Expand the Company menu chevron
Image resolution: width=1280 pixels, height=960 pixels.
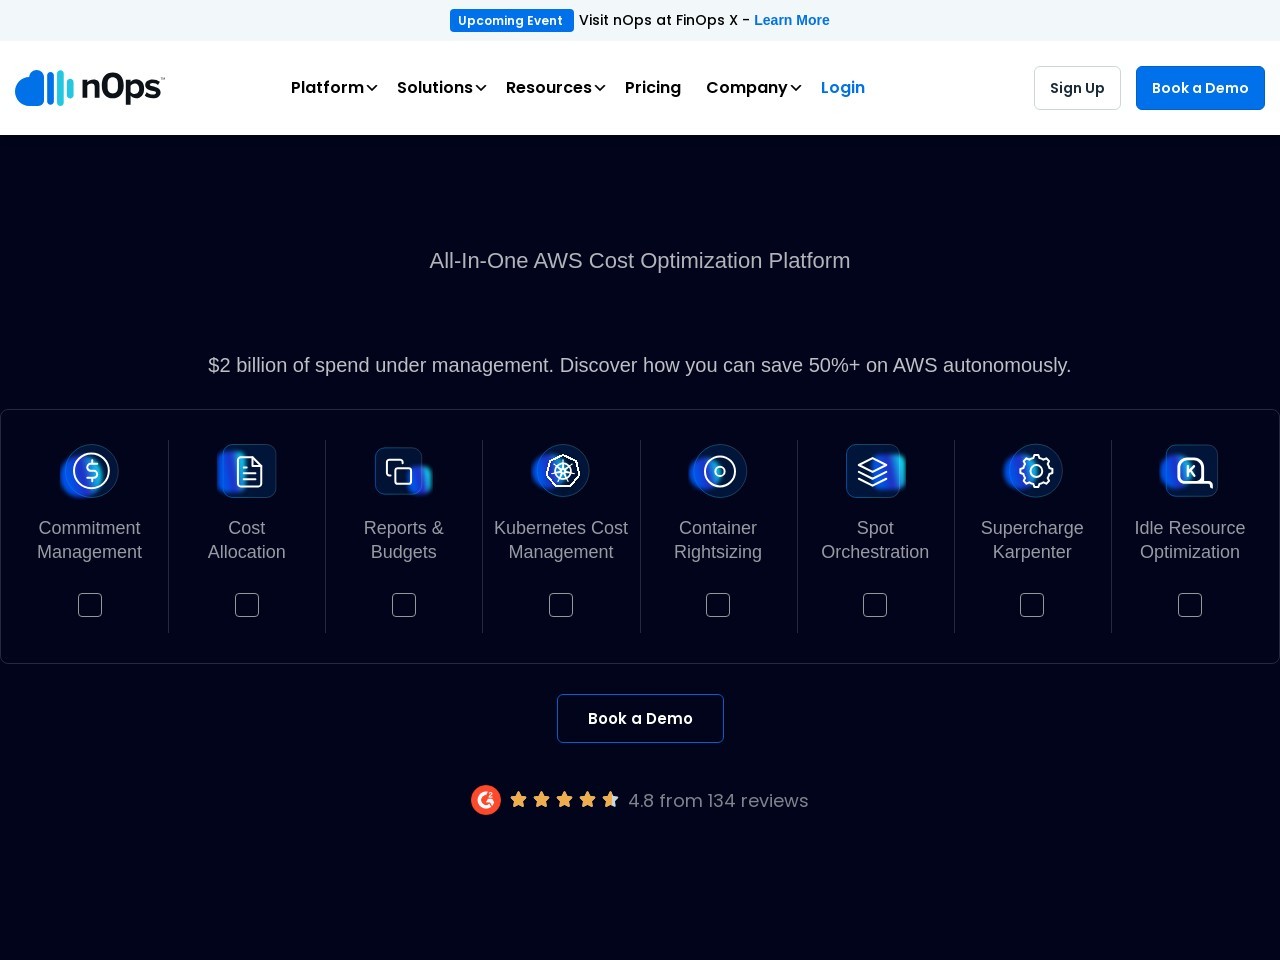pos(796,88)
